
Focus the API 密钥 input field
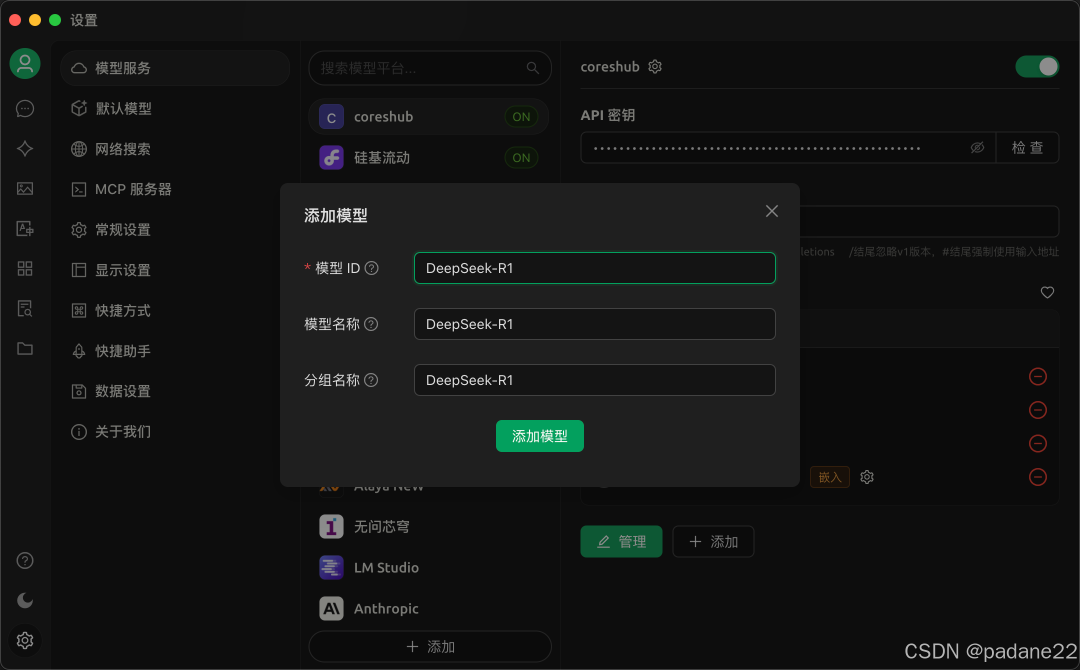coord(788,148)
